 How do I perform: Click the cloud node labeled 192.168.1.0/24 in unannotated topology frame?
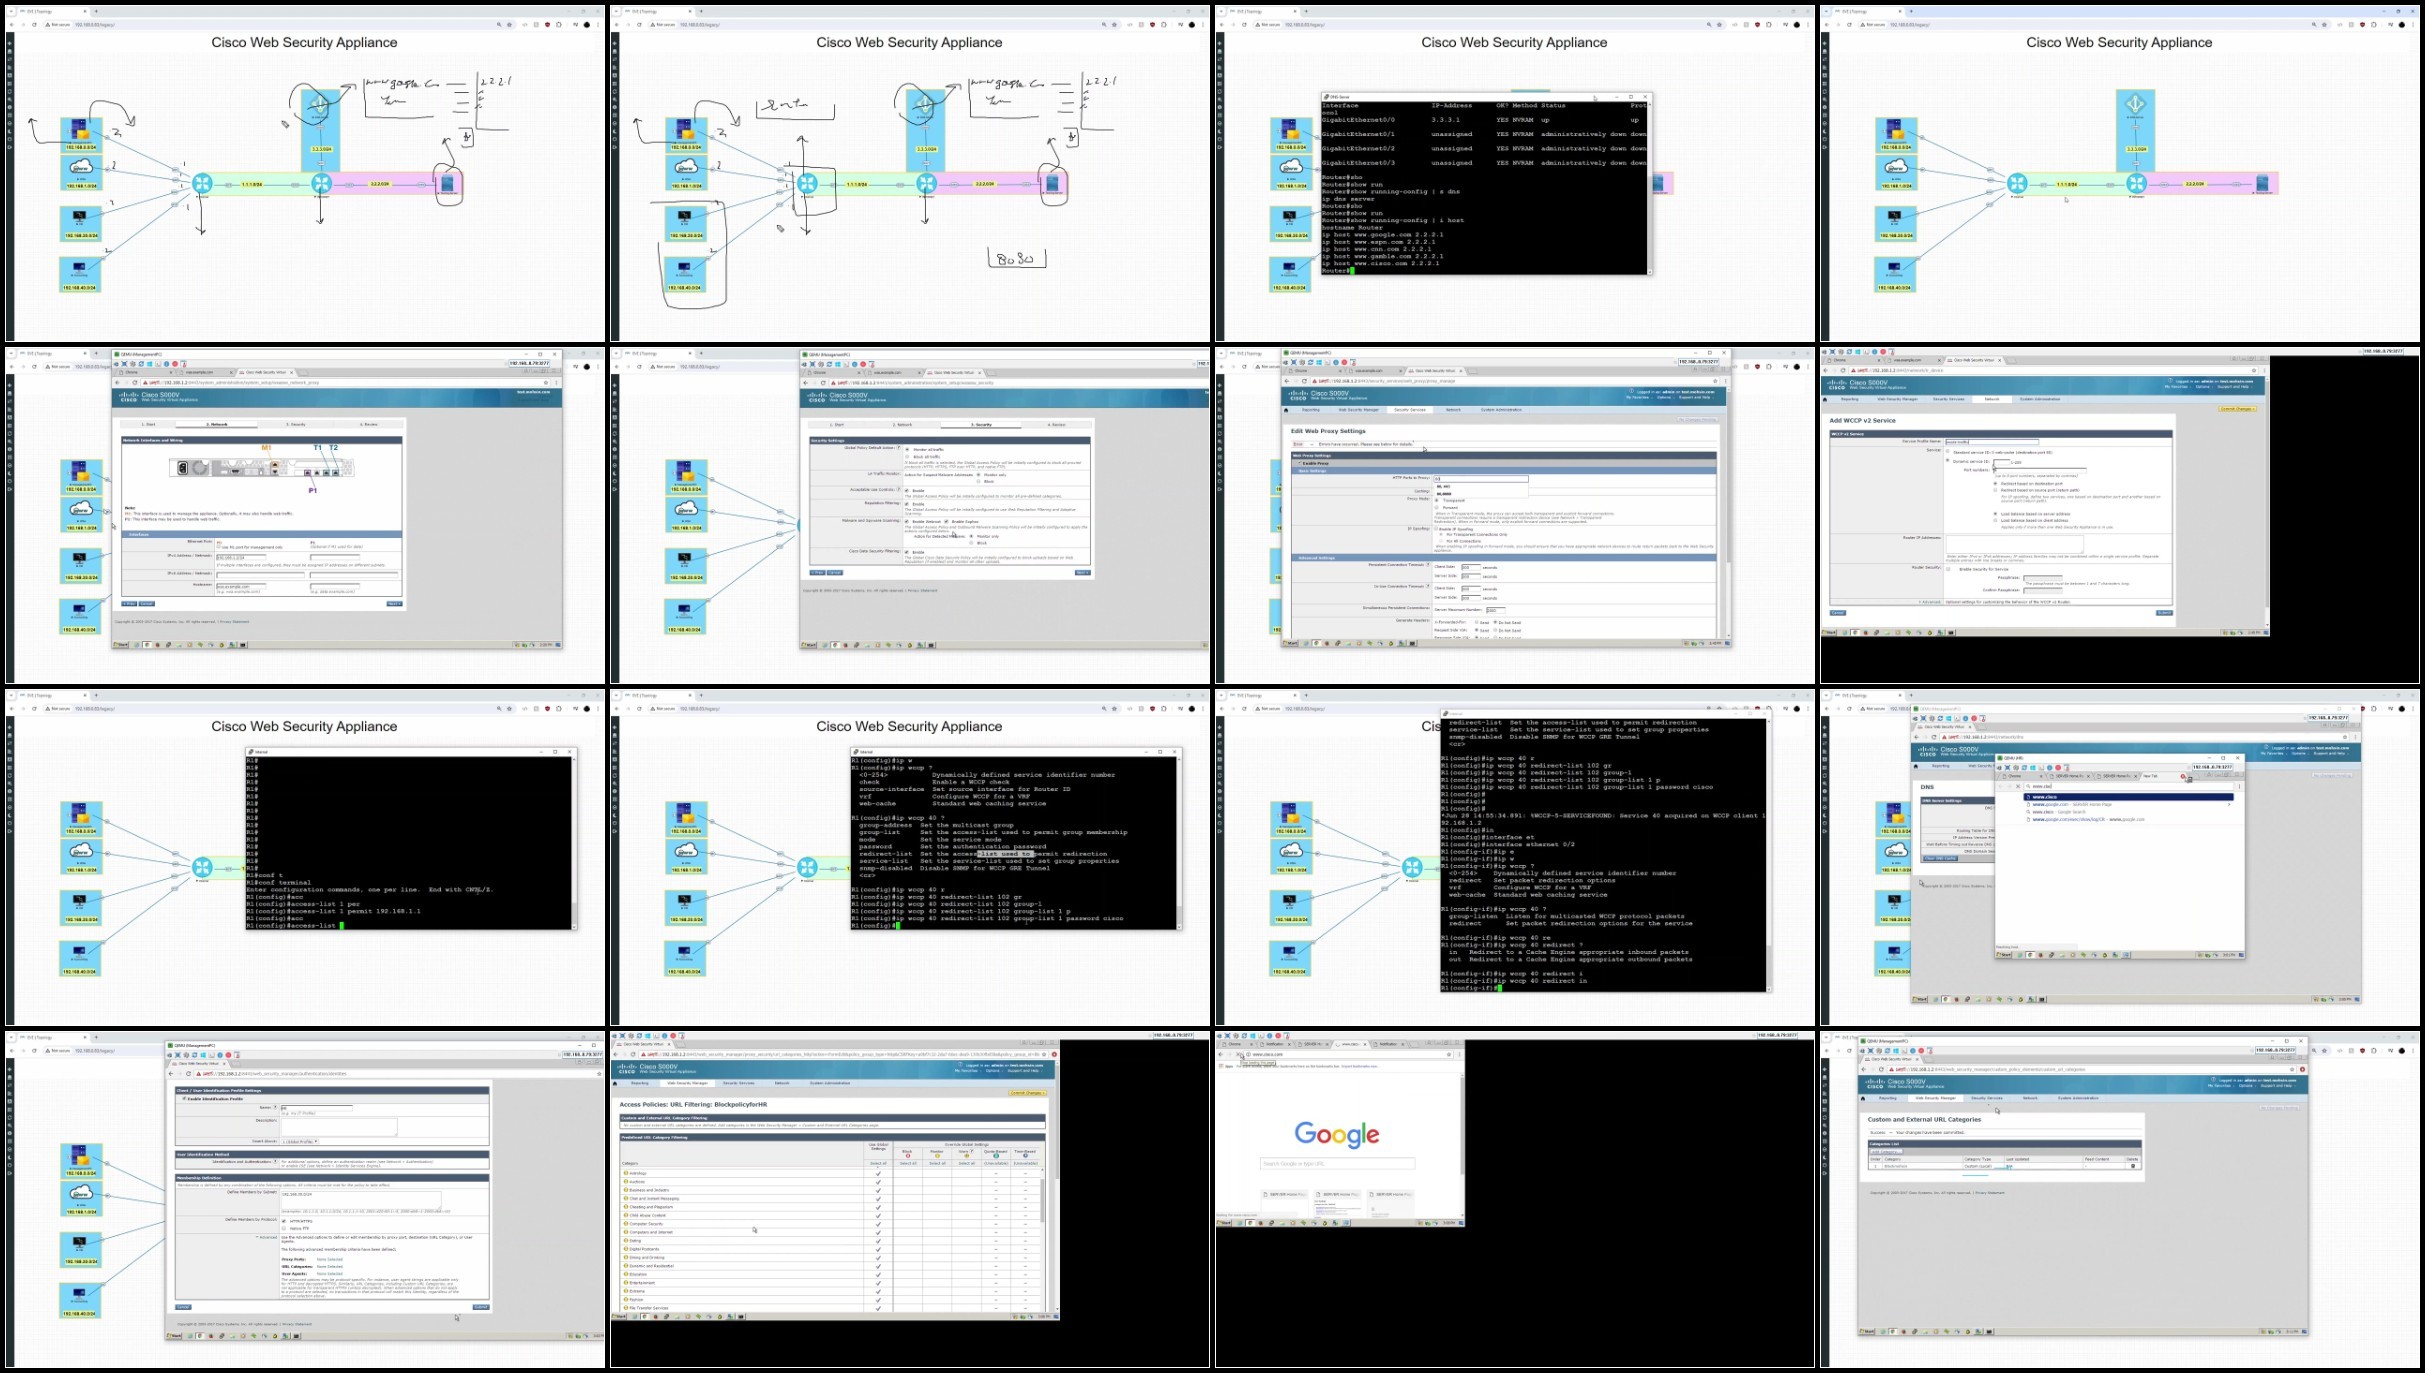click(x=1896, y=166)
